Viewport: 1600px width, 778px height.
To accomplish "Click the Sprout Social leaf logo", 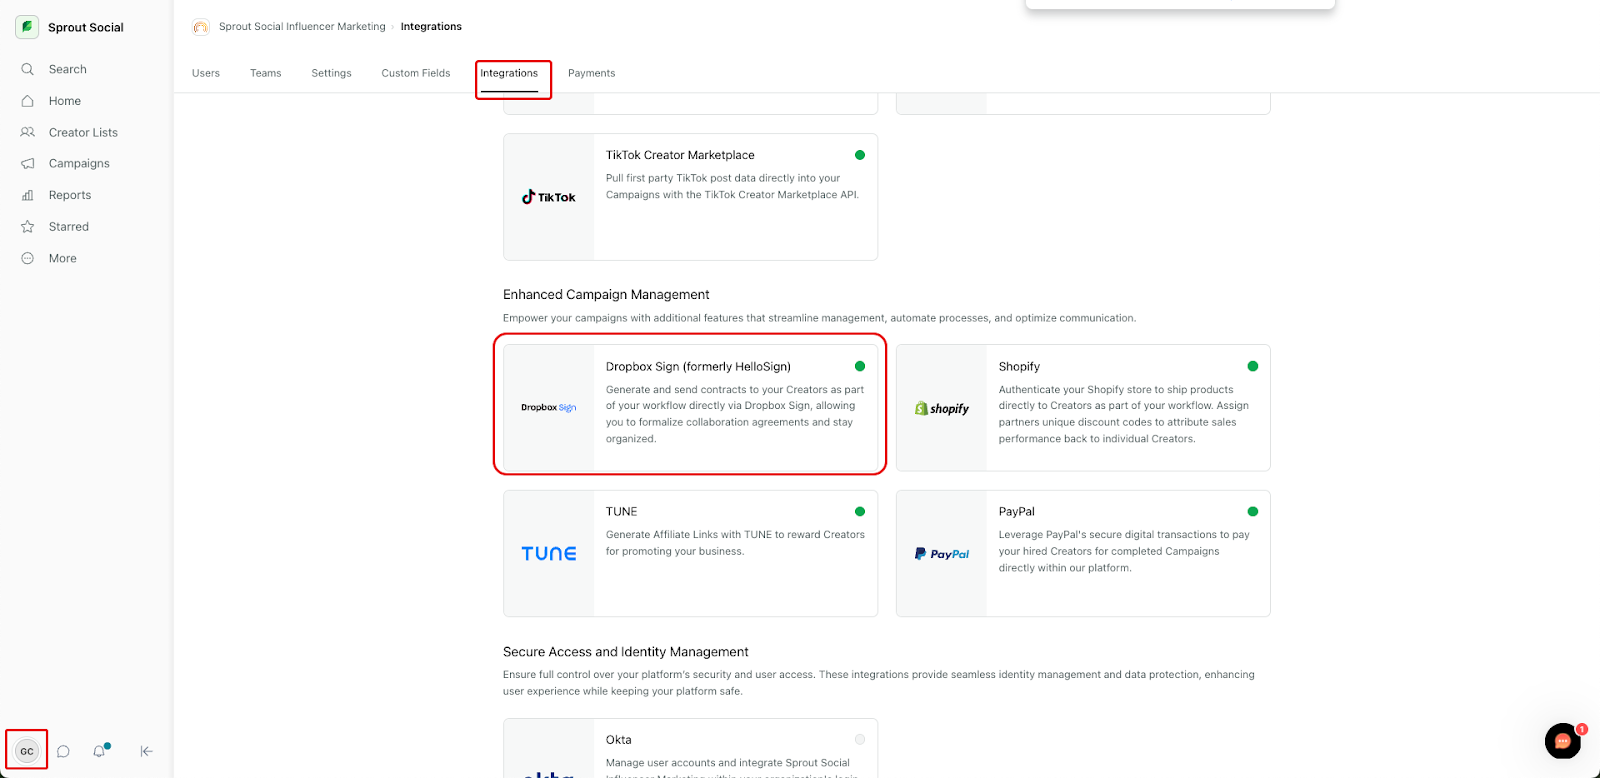I will (27, 27).
